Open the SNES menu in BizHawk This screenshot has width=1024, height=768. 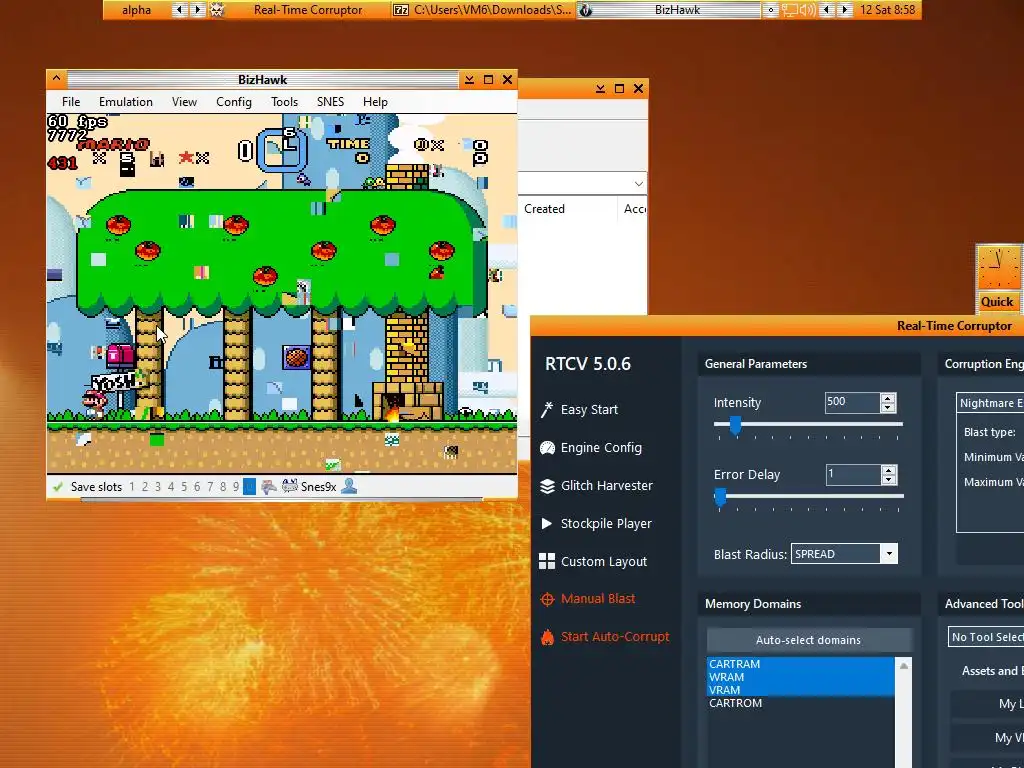(330, 102)
